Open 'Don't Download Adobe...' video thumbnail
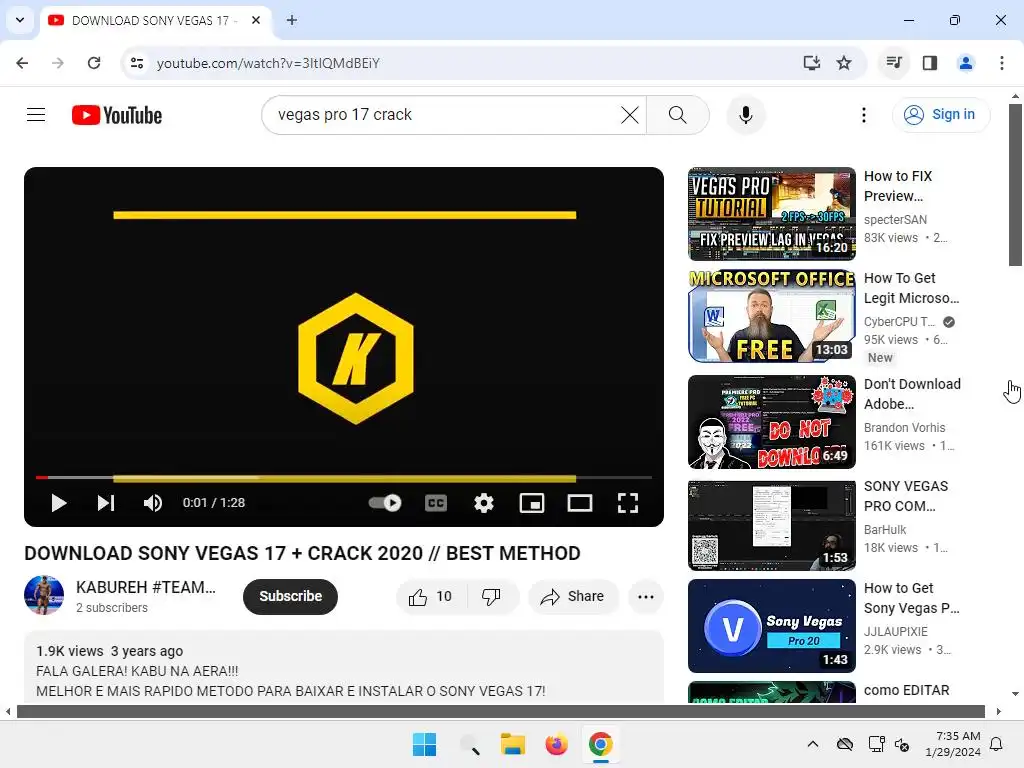This screenshot has height=768, width=1024. click(x=772, y=422)
